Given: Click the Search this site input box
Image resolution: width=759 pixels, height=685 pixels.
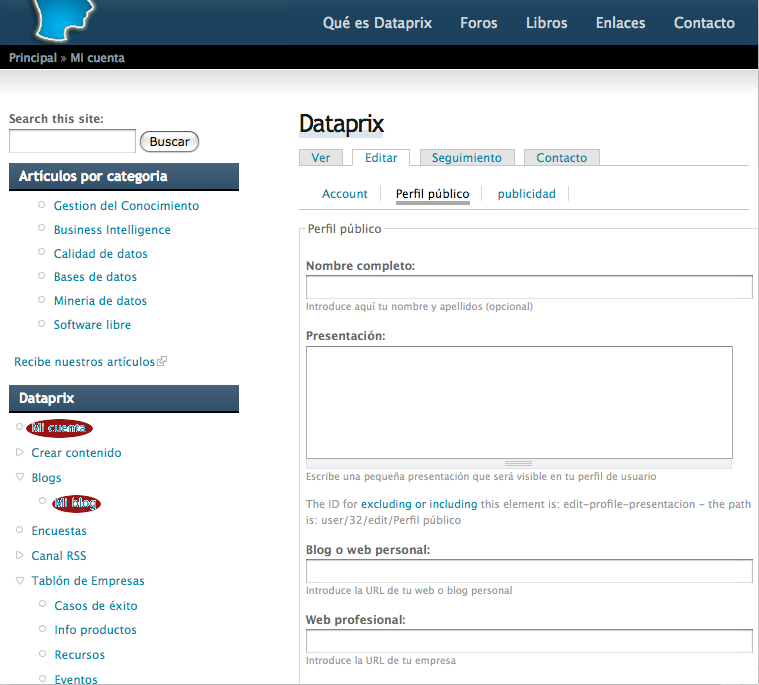Looking at the screenshot, I should [72, 141].
